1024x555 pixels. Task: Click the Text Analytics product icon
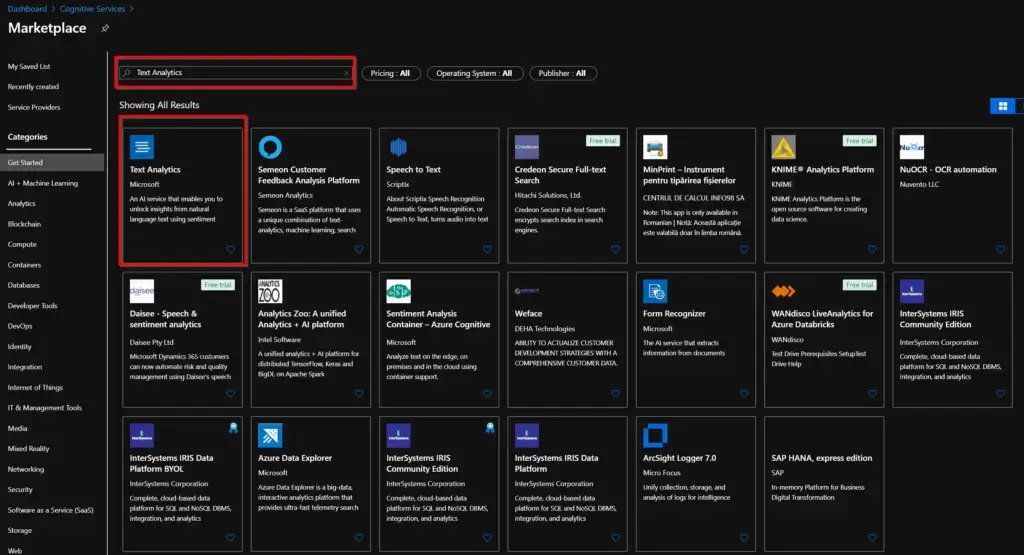(142, 147)
